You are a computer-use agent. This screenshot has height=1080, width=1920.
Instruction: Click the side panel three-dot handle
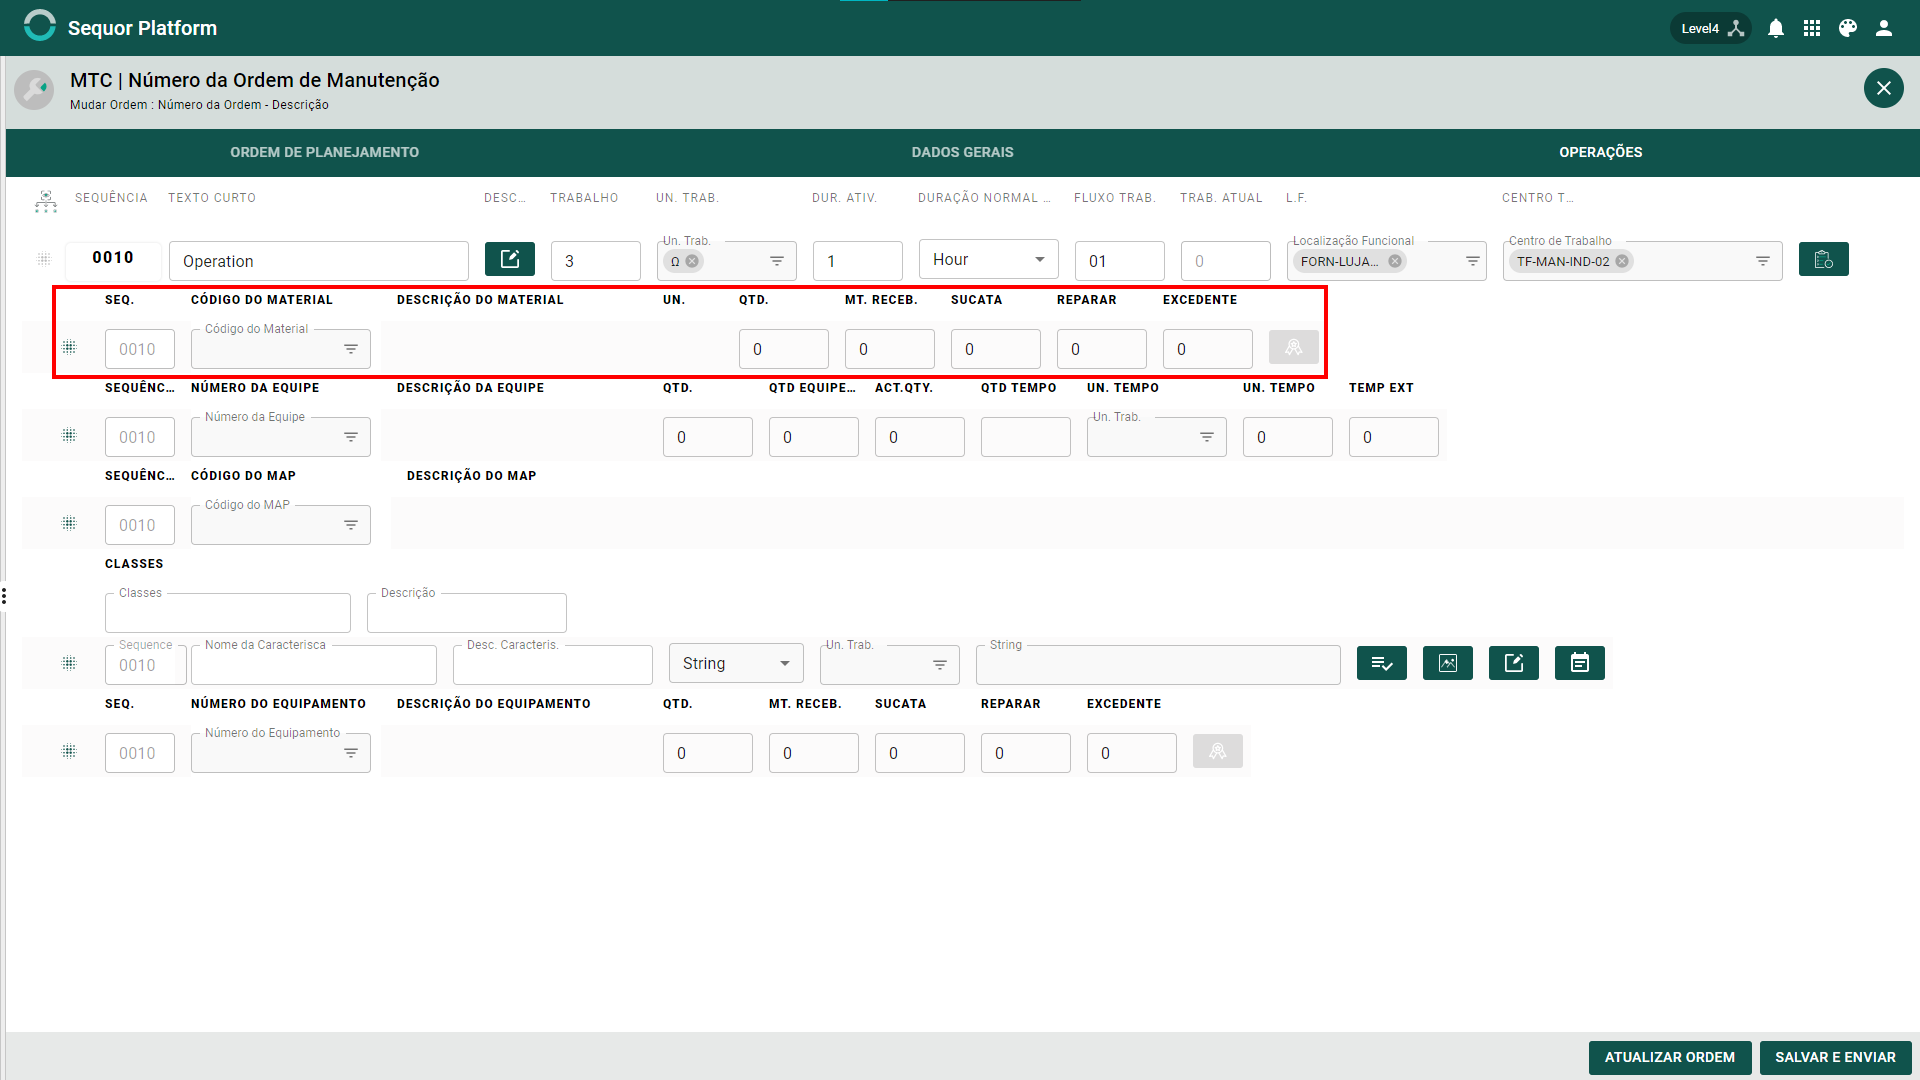[4, 596]
